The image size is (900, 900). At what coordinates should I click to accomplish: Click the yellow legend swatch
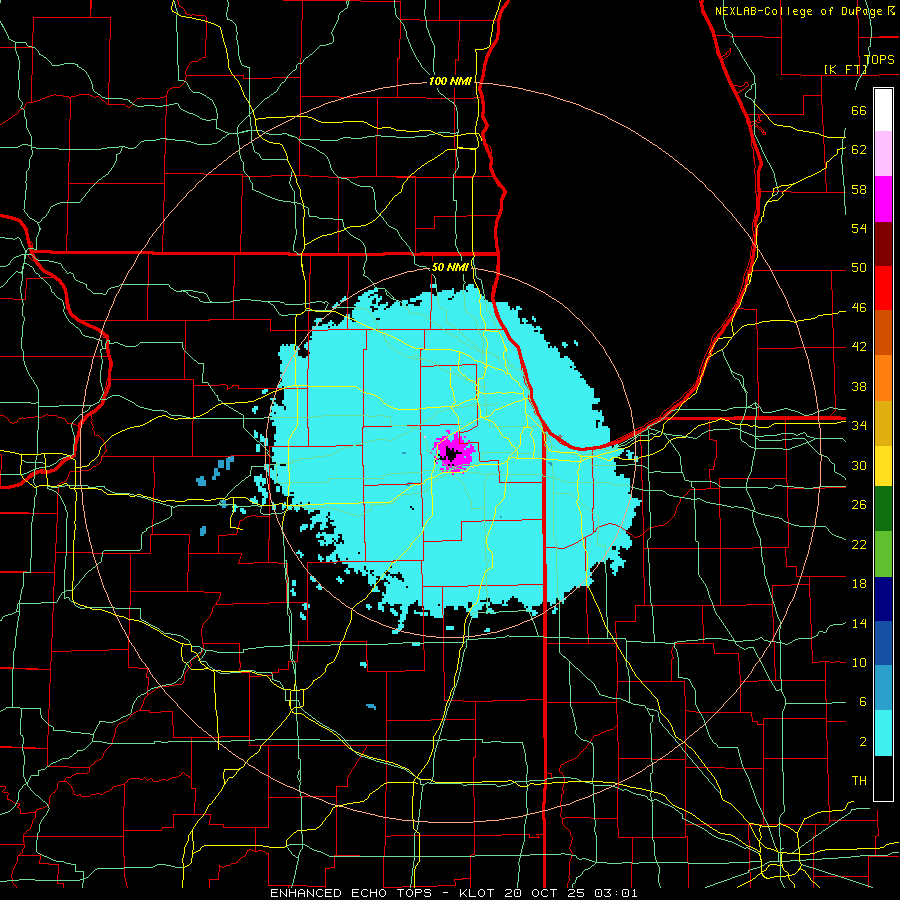click(x=883, y=465)
